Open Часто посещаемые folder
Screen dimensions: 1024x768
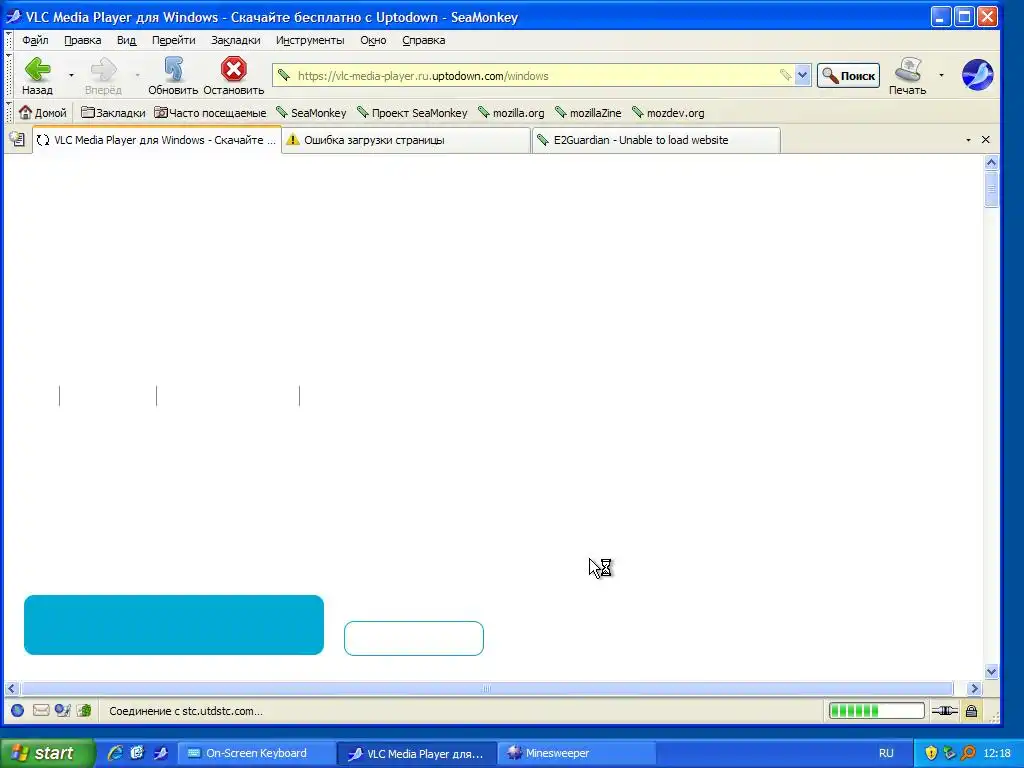click(210, 113)
